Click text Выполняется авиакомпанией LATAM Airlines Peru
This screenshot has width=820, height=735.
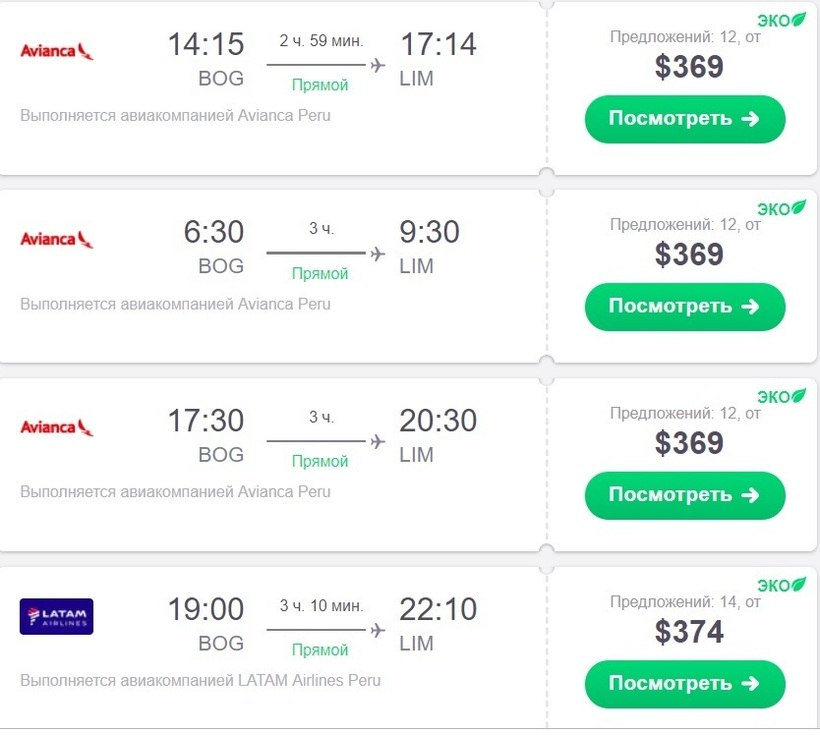pos(200,680)
